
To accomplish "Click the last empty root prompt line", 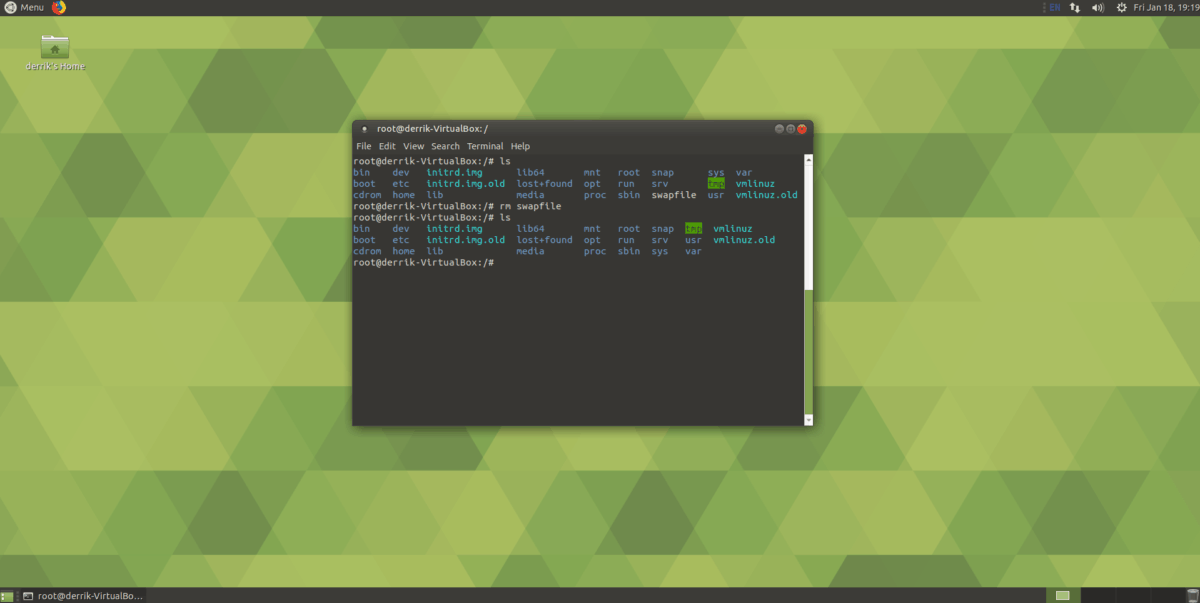I will click(424, 262).
